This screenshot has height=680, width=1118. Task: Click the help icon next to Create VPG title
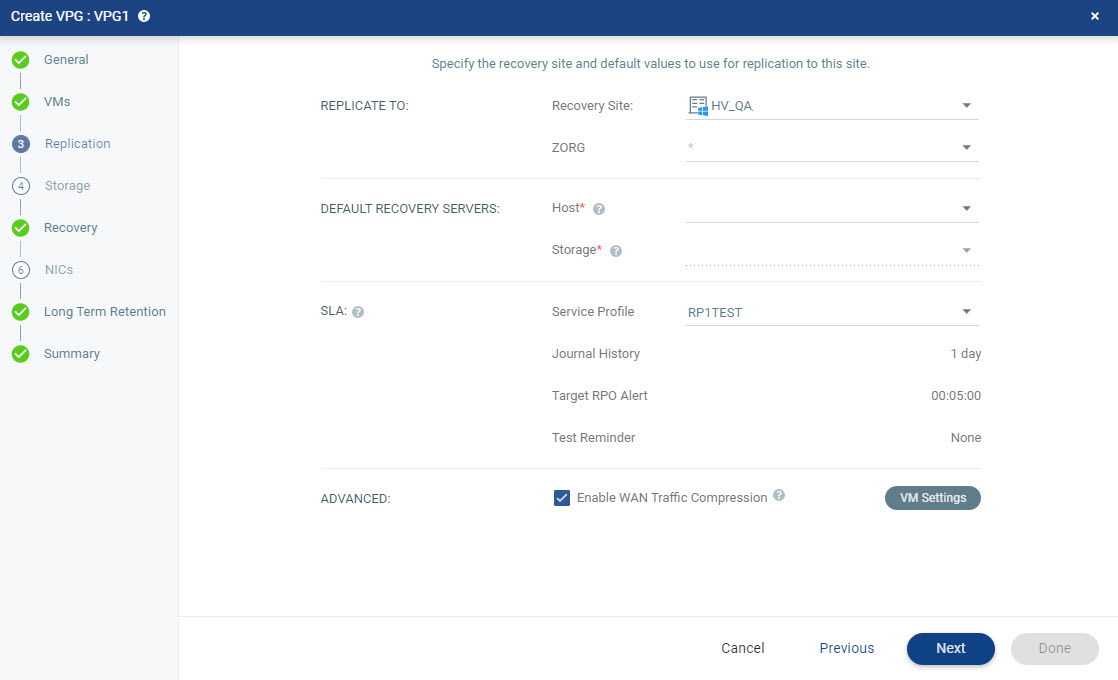pyautogui.click(x=144, y=16)
